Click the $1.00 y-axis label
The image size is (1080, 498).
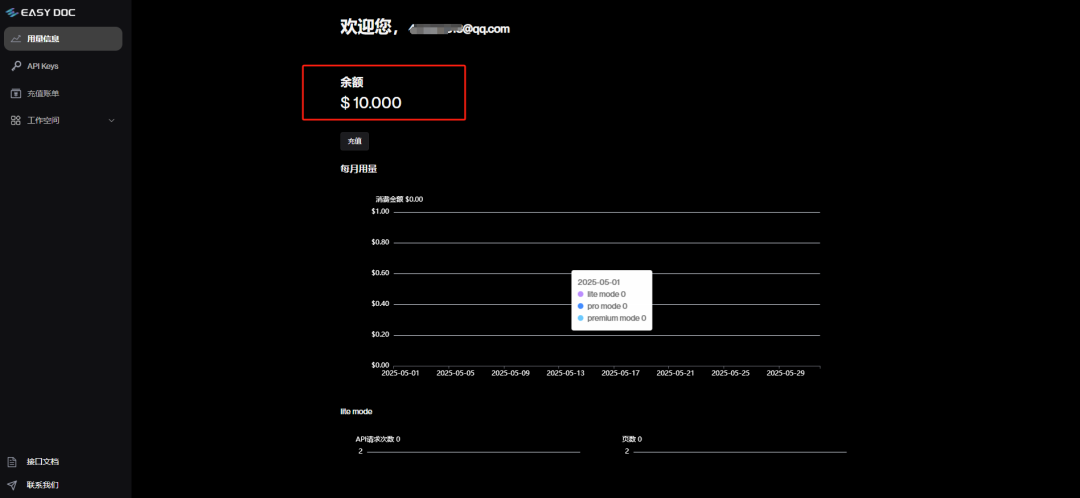point(380,211)
